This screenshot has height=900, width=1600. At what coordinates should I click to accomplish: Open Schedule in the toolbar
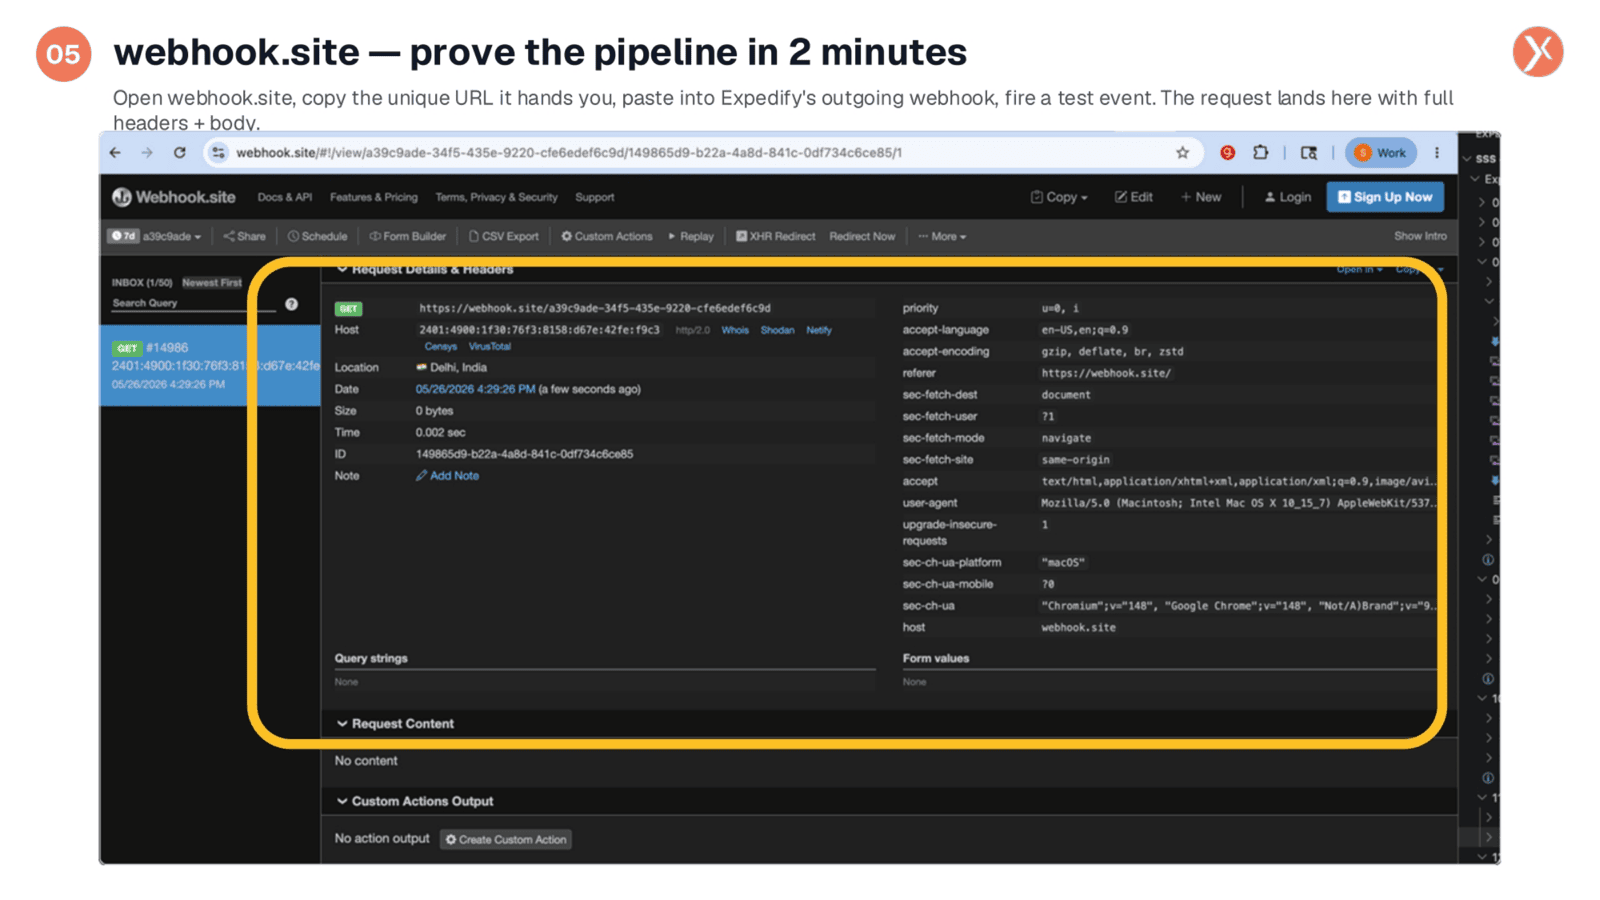(x=318, y=236)
